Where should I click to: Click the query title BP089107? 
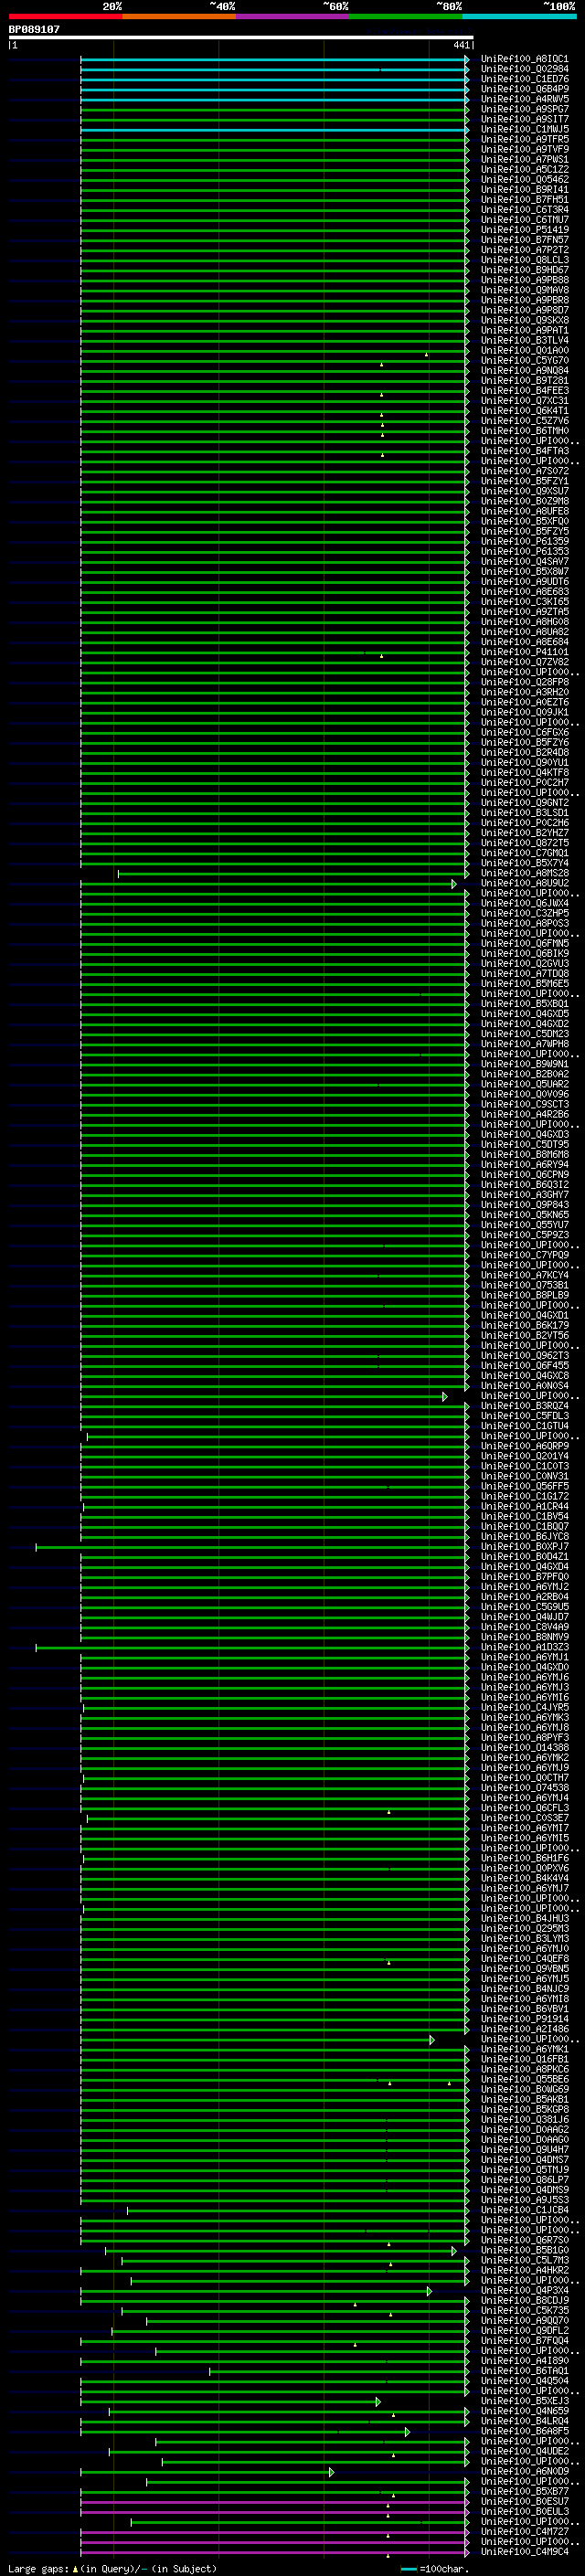(x=34, y=29)
